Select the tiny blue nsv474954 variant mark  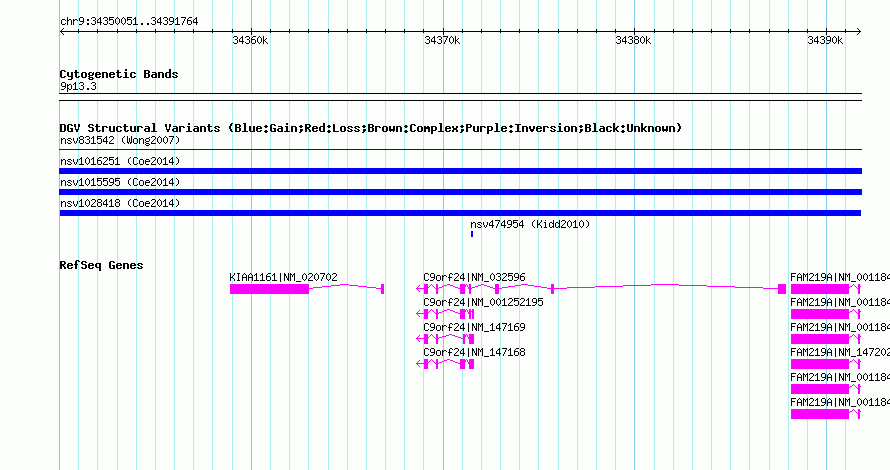472,234
